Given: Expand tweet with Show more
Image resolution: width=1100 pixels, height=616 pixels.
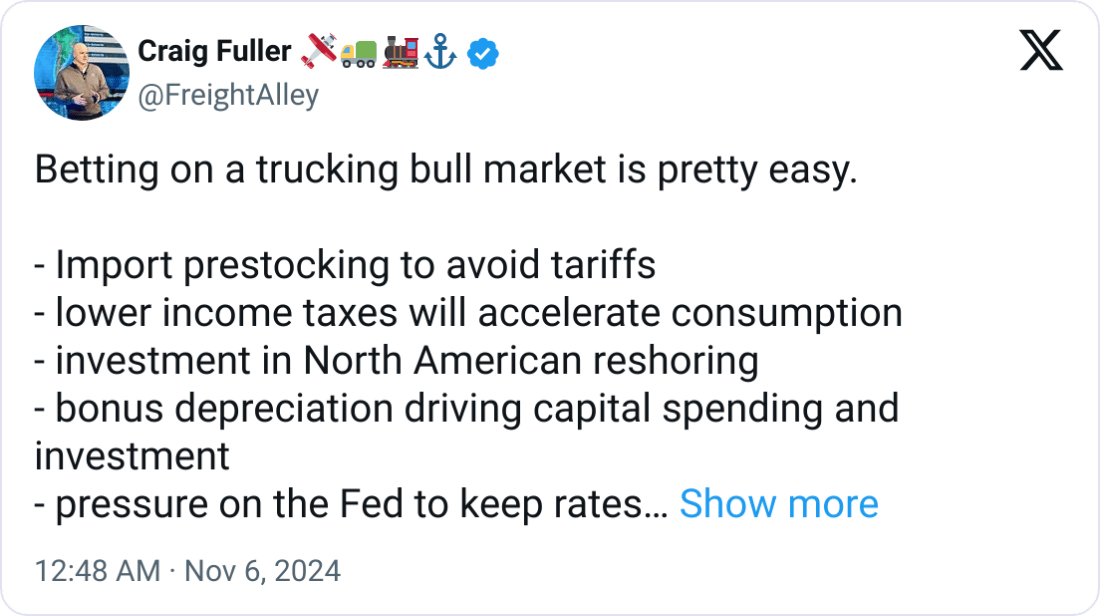Looking at the screenshot, I should 778,505.
